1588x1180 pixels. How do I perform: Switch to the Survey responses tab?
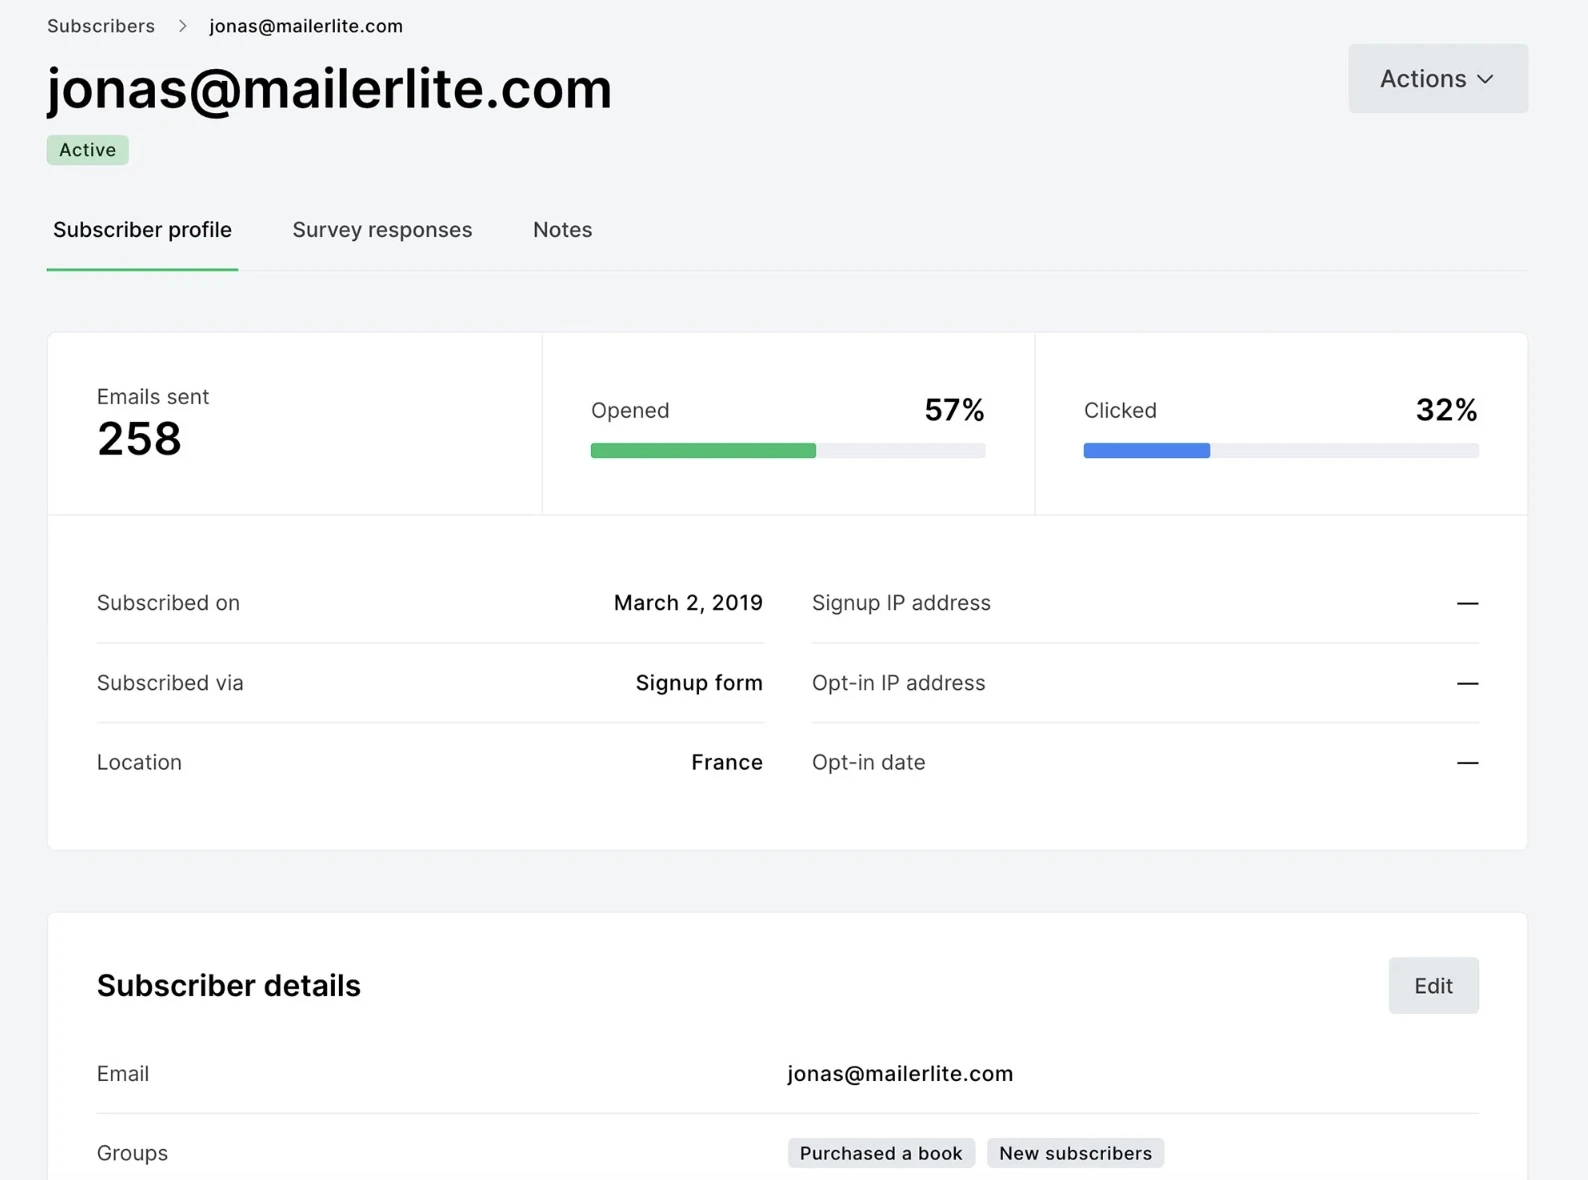(x=382, y=230)
